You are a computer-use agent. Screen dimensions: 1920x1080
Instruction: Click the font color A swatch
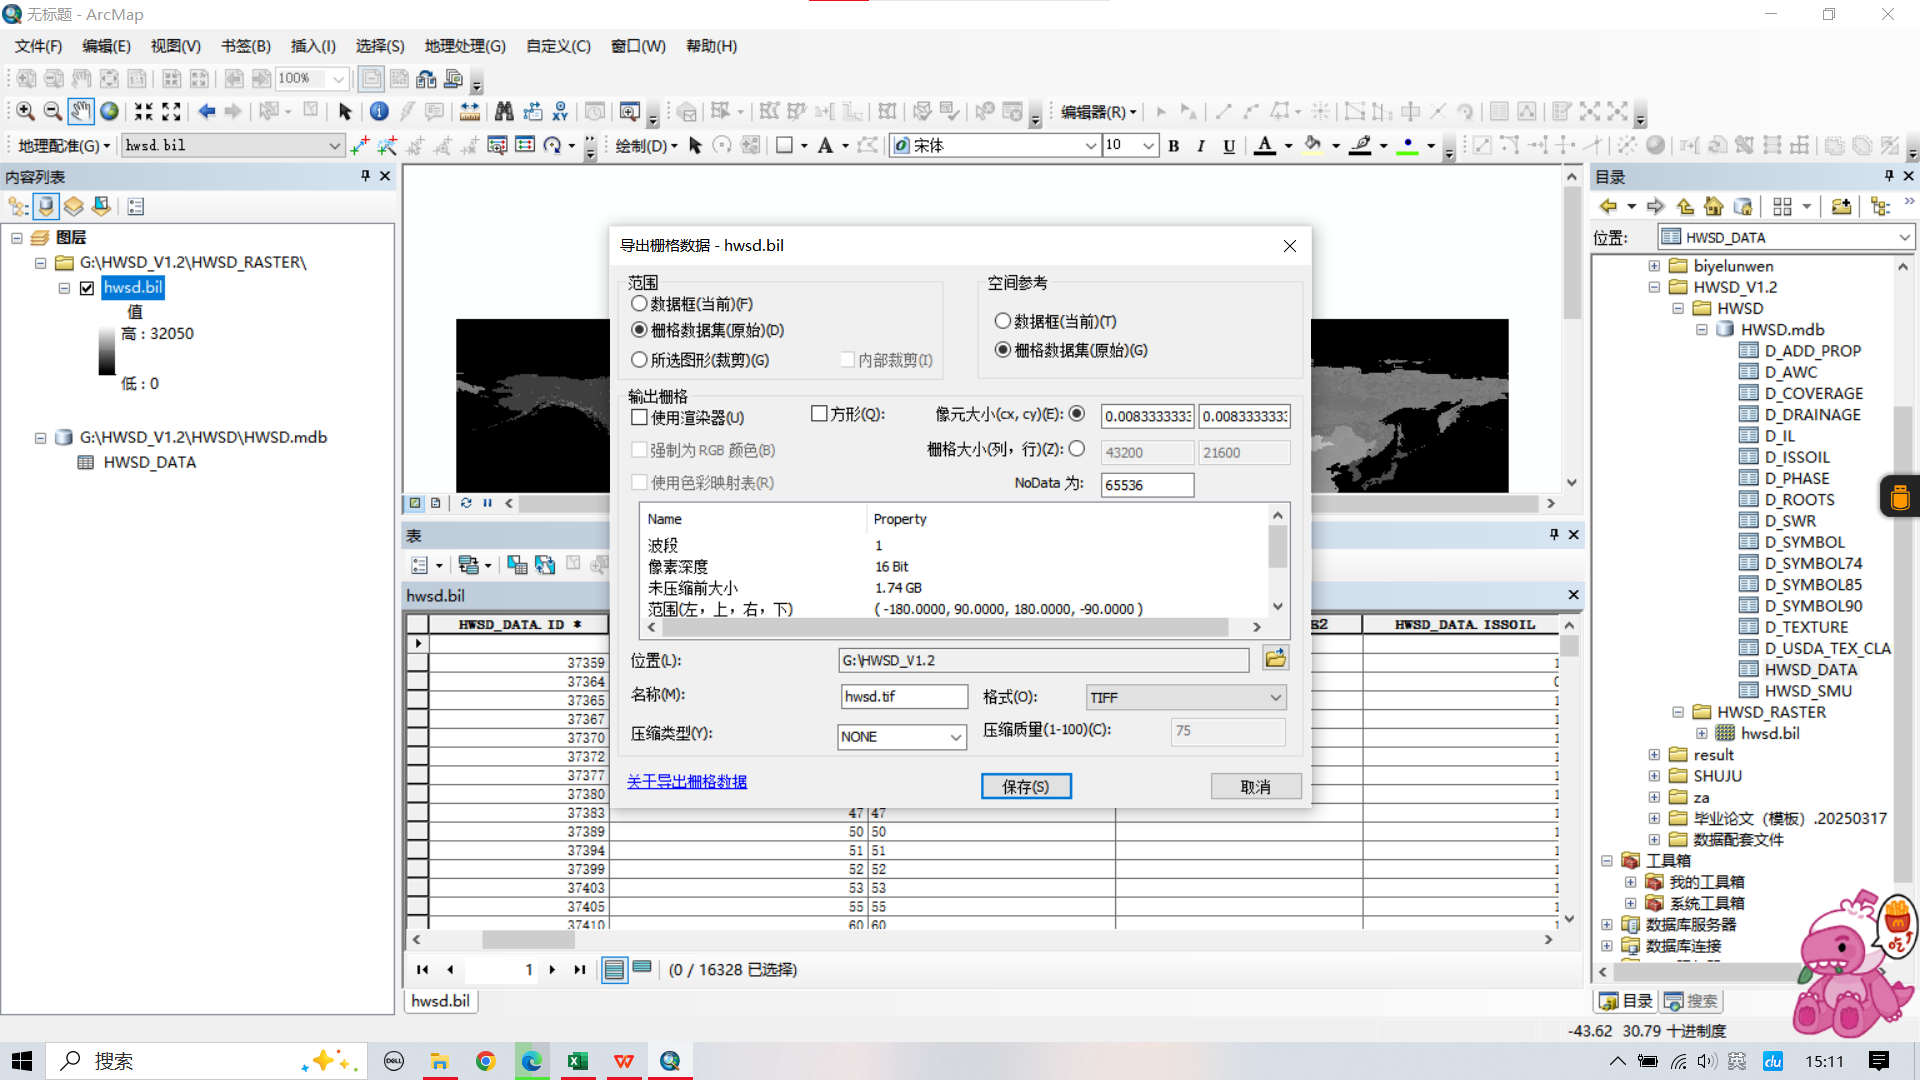coord(1265,146)
